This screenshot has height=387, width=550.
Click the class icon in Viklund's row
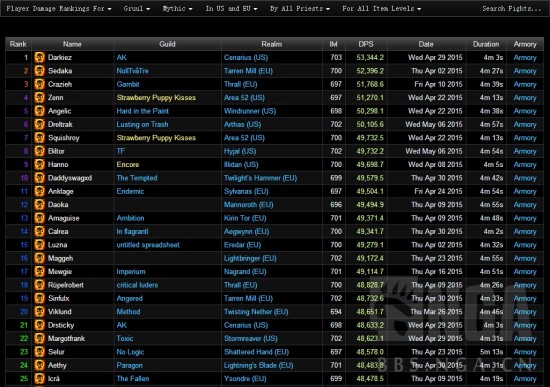[x=39, y=312]
